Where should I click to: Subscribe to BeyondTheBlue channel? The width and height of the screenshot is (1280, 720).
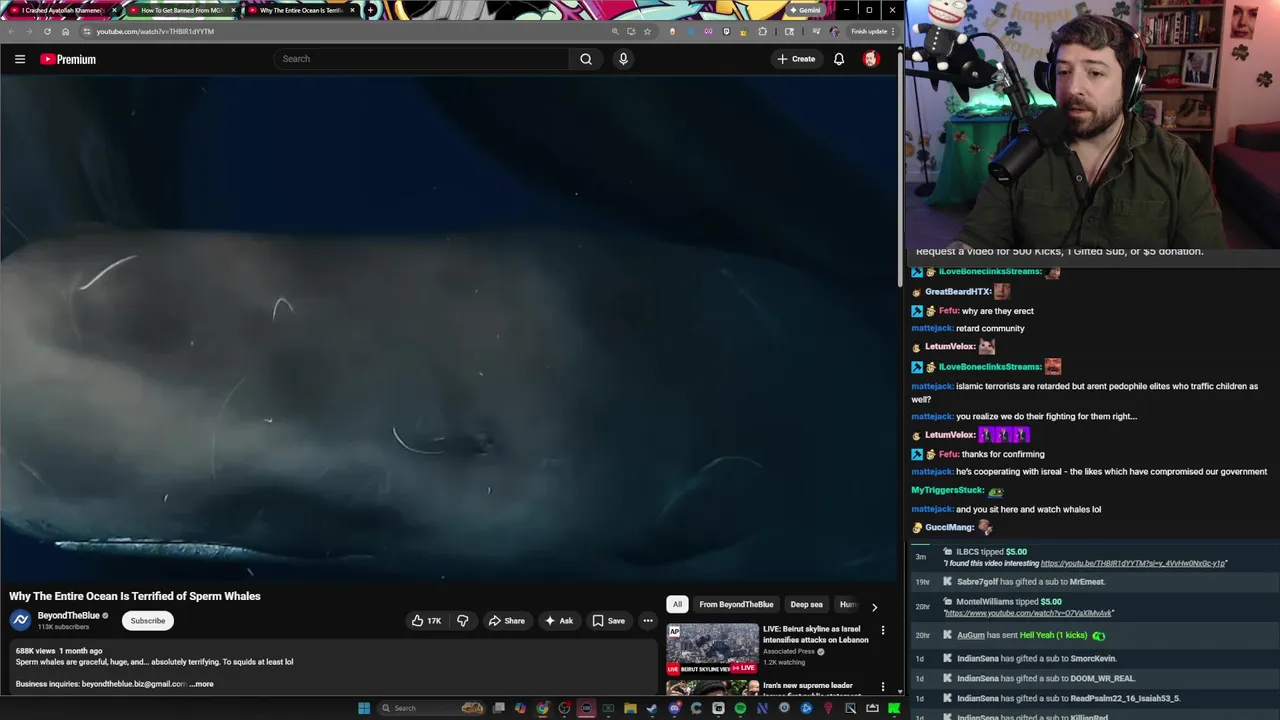[x=147, y=621]
